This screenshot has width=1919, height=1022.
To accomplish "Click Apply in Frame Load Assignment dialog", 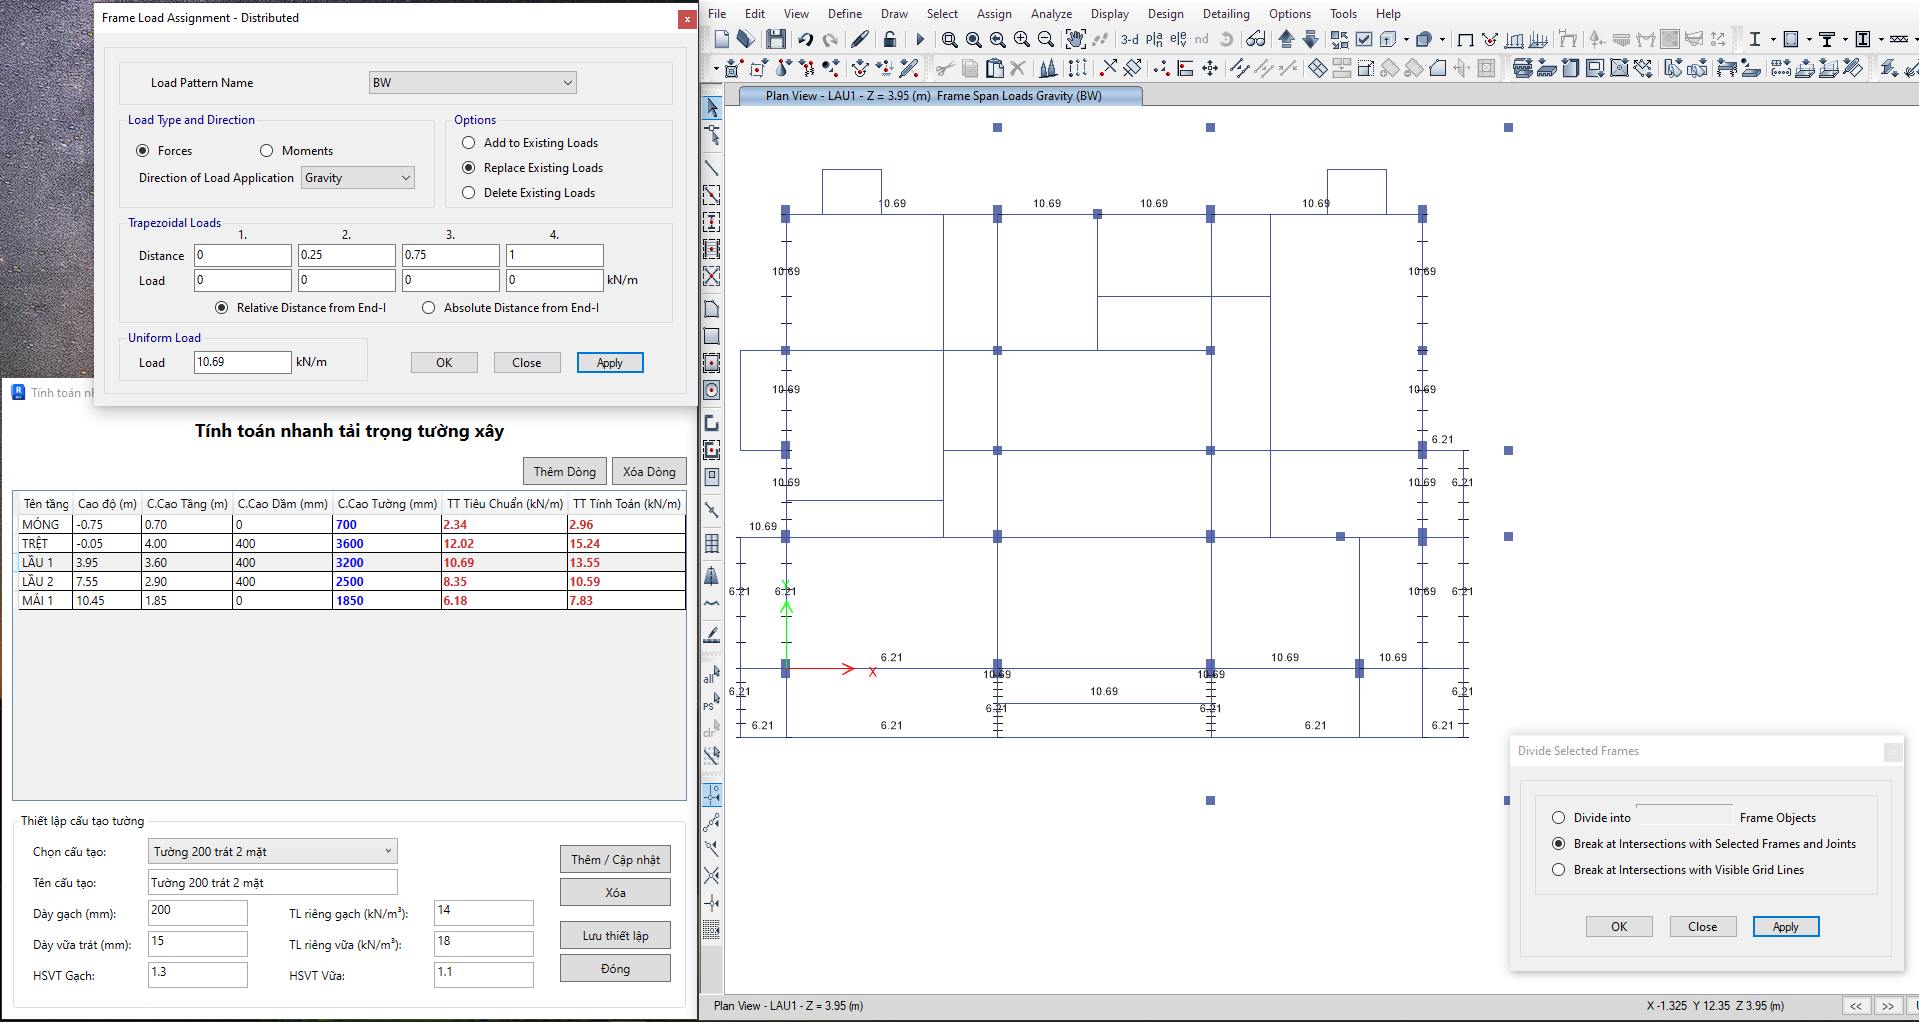I will click(x=610, y=363).
